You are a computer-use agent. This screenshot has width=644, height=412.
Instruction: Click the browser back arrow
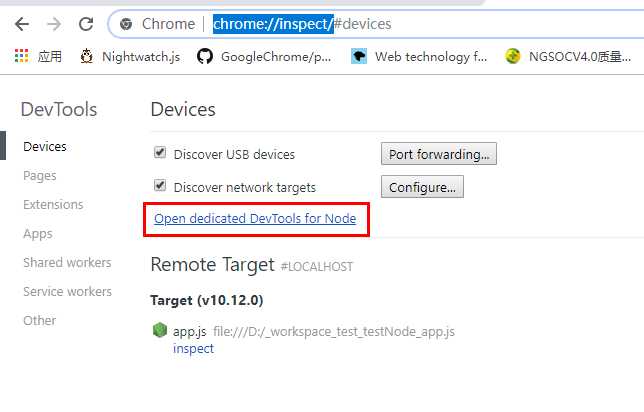pyautogui.click(x=22, y=23)
